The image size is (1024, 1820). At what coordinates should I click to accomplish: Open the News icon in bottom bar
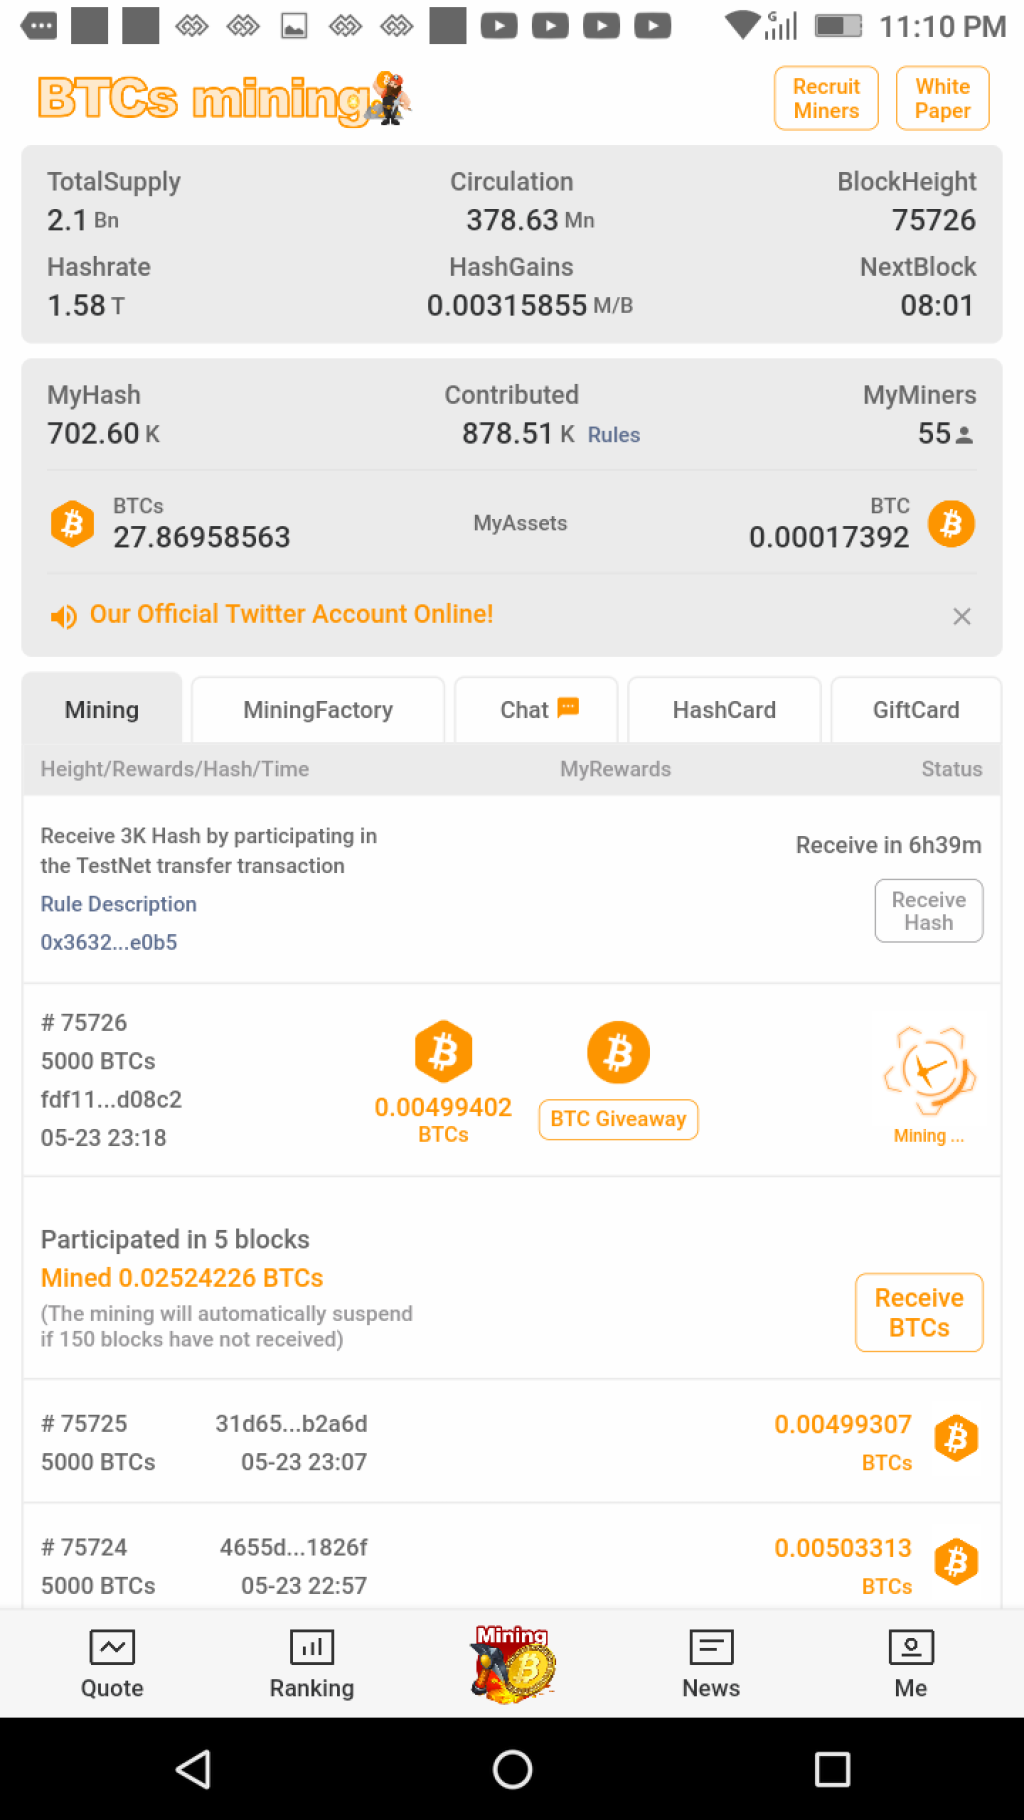[711, 1646]
